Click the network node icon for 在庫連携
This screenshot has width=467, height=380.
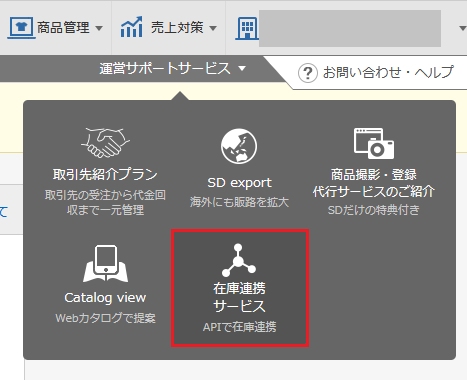point(239,260)
